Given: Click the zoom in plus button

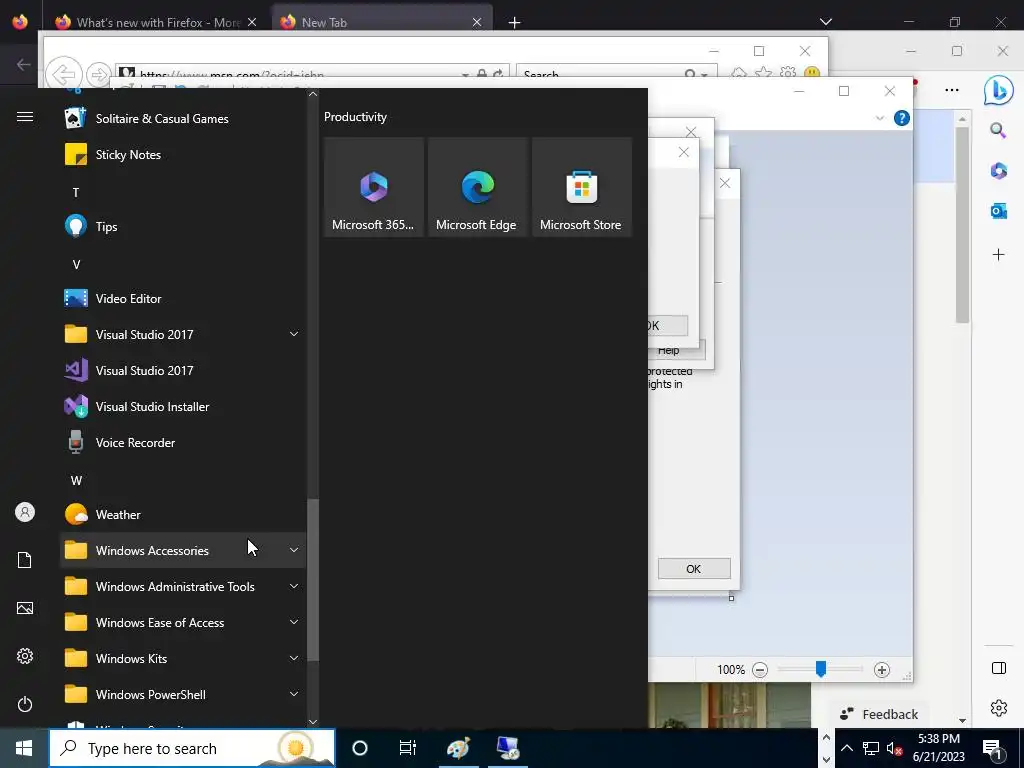Looking at the screenshot, I should (882, 670).
